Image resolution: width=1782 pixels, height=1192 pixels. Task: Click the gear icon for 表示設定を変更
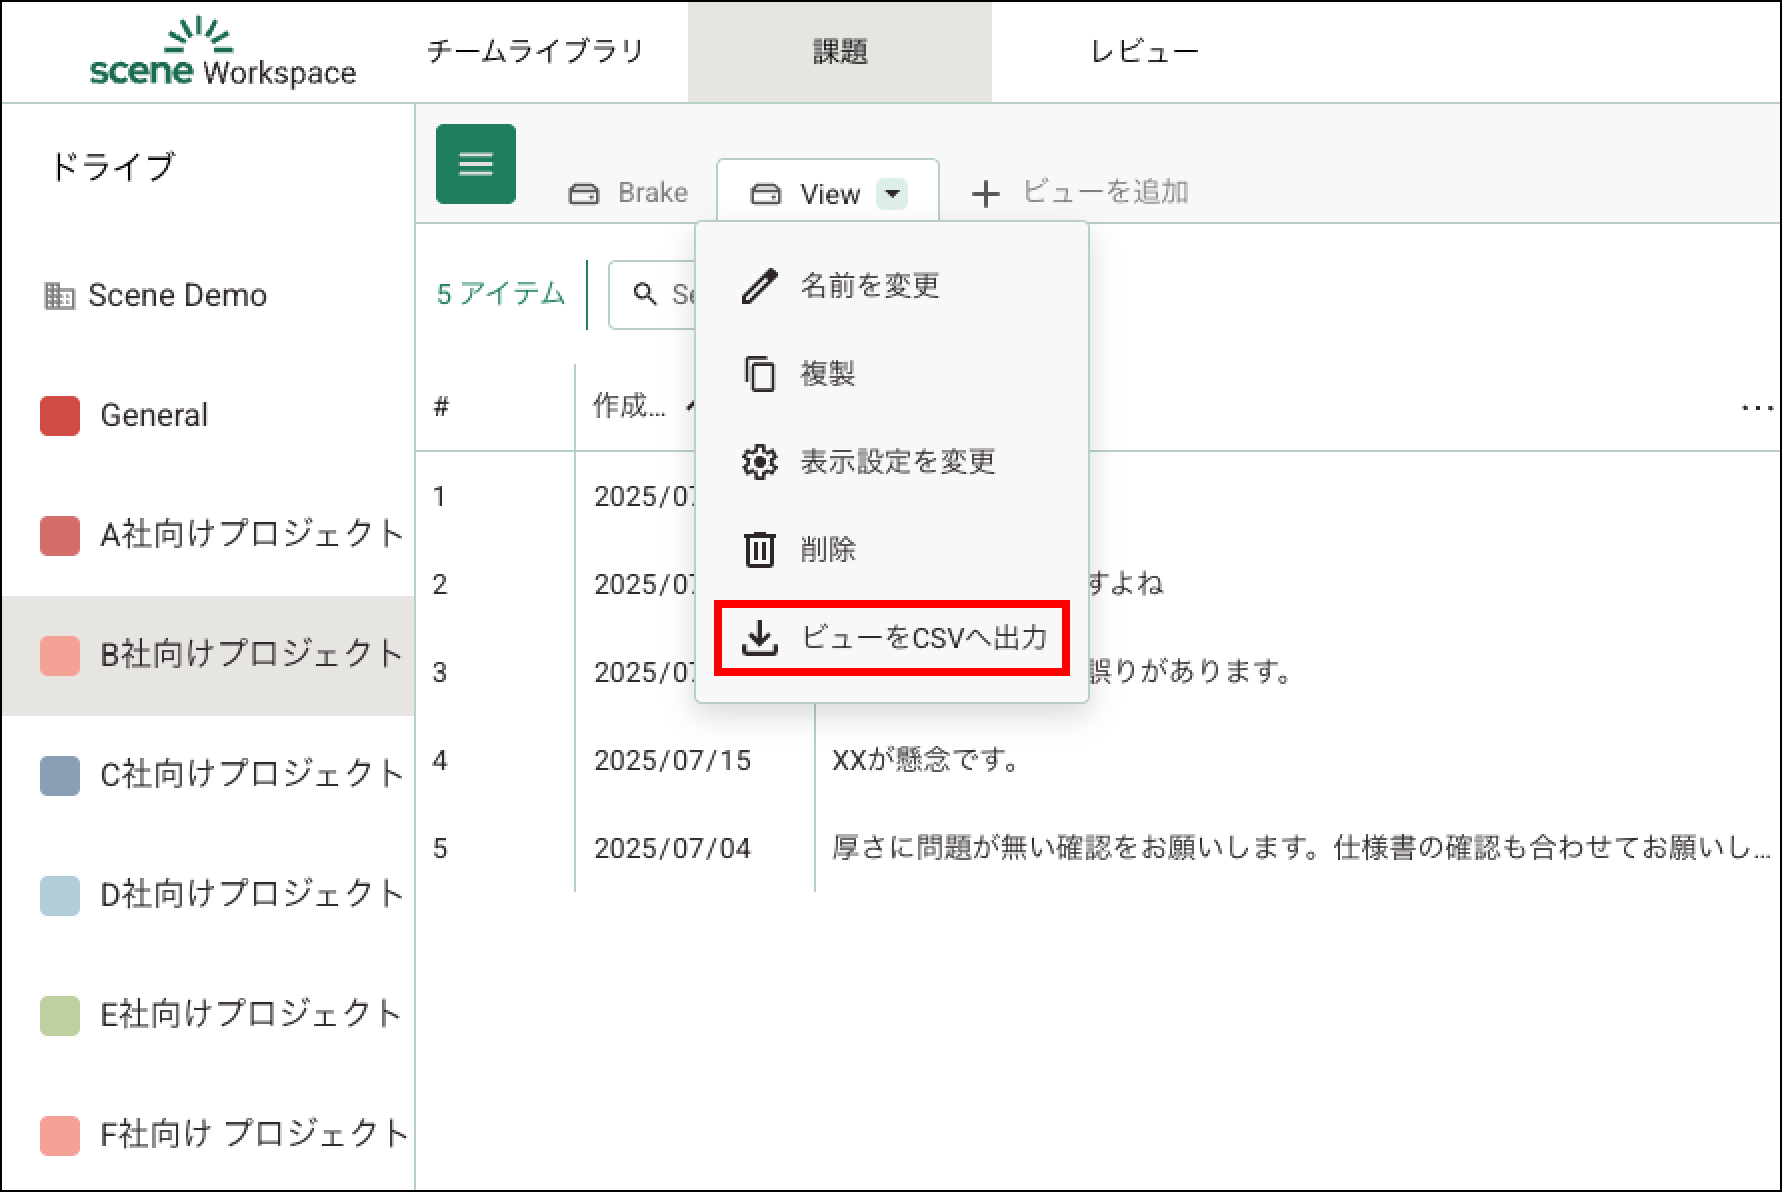(759, 462)
